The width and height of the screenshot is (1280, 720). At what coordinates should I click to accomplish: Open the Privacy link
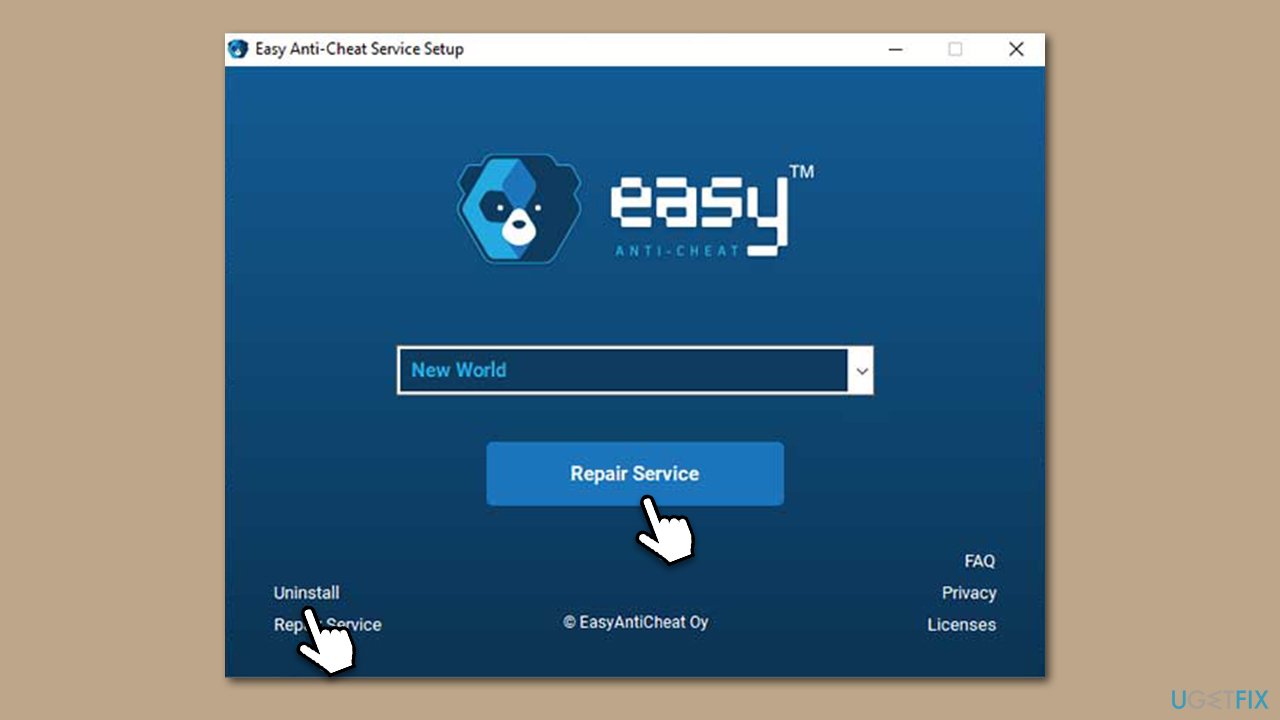coord(968,593)
